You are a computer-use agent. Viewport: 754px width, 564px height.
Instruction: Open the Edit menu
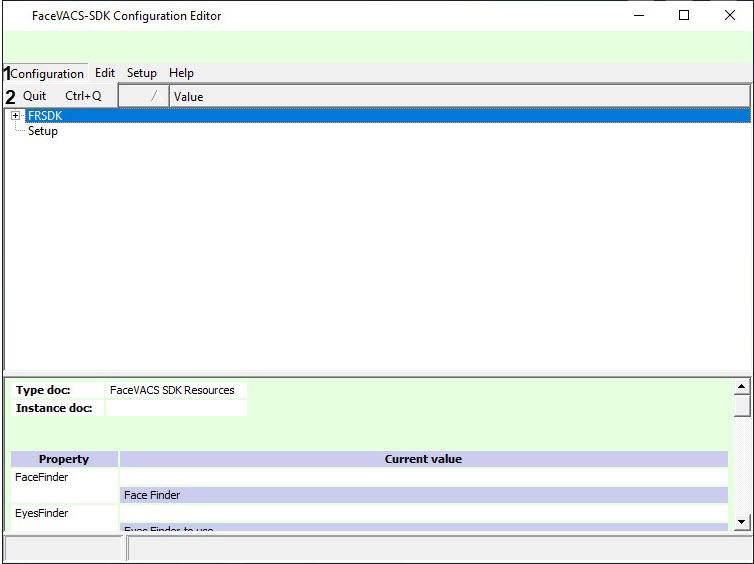click(x=105, y=73)
